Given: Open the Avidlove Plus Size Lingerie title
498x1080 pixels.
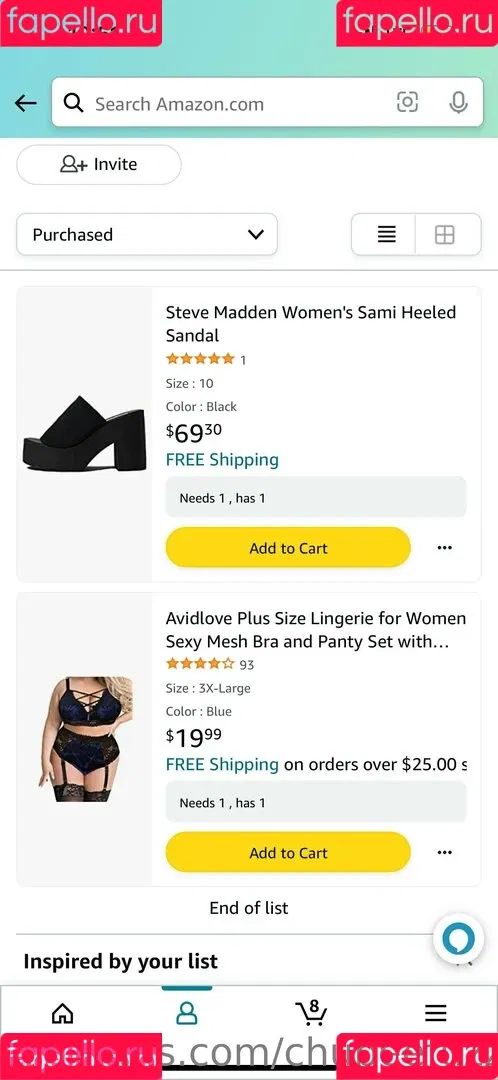Looking at the screenshot, I should (x=315, y=630).
